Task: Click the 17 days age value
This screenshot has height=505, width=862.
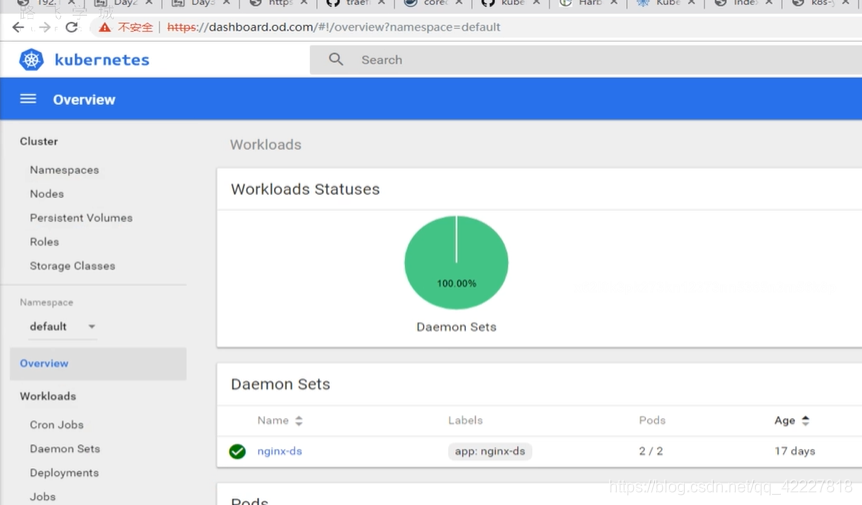Action: click(795, 451)
